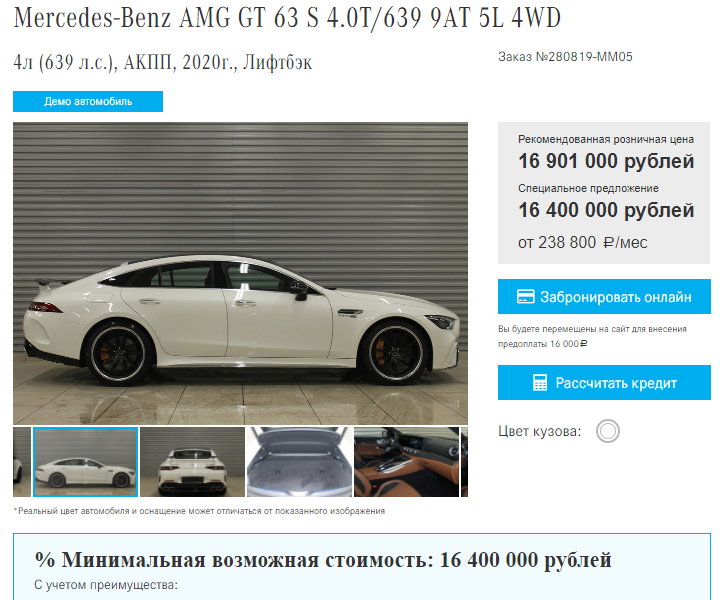Show the partially hidden right thumbnail
Viewport: 726px width, 600px height.
464,462
